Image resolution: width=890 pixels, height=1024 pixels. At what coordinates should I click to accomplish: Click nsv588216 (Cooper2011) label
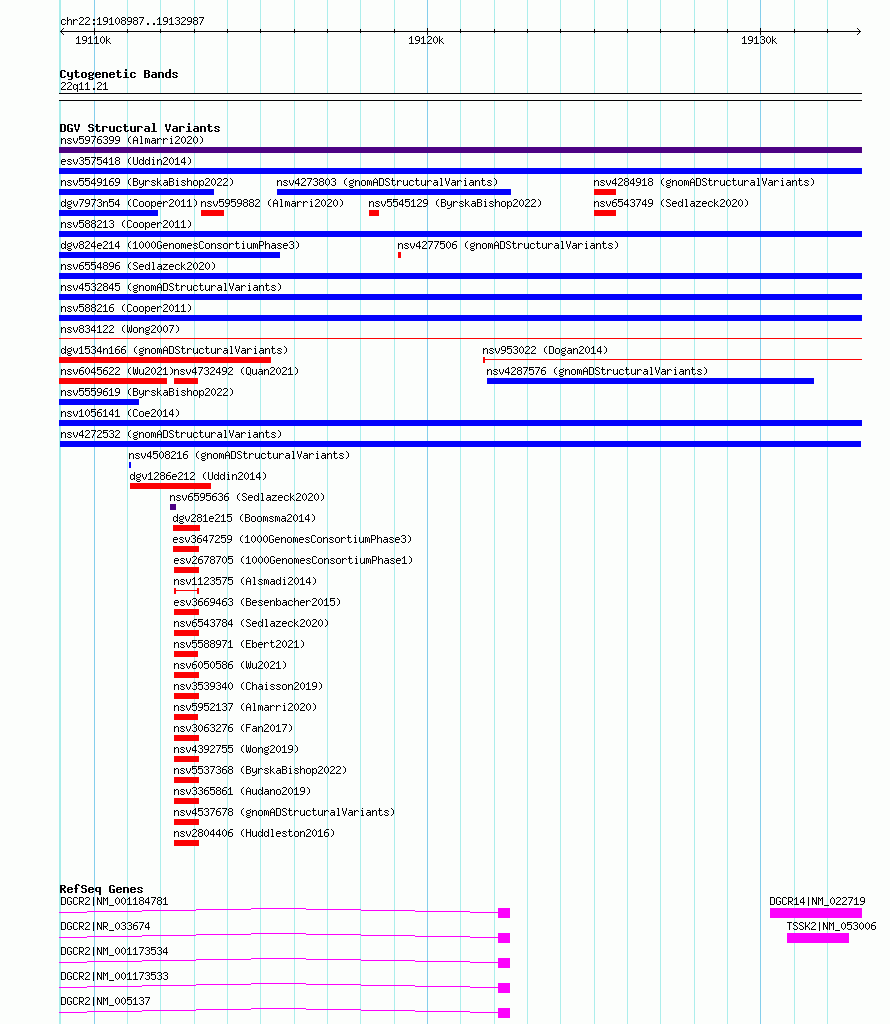(x=126, y=308)
